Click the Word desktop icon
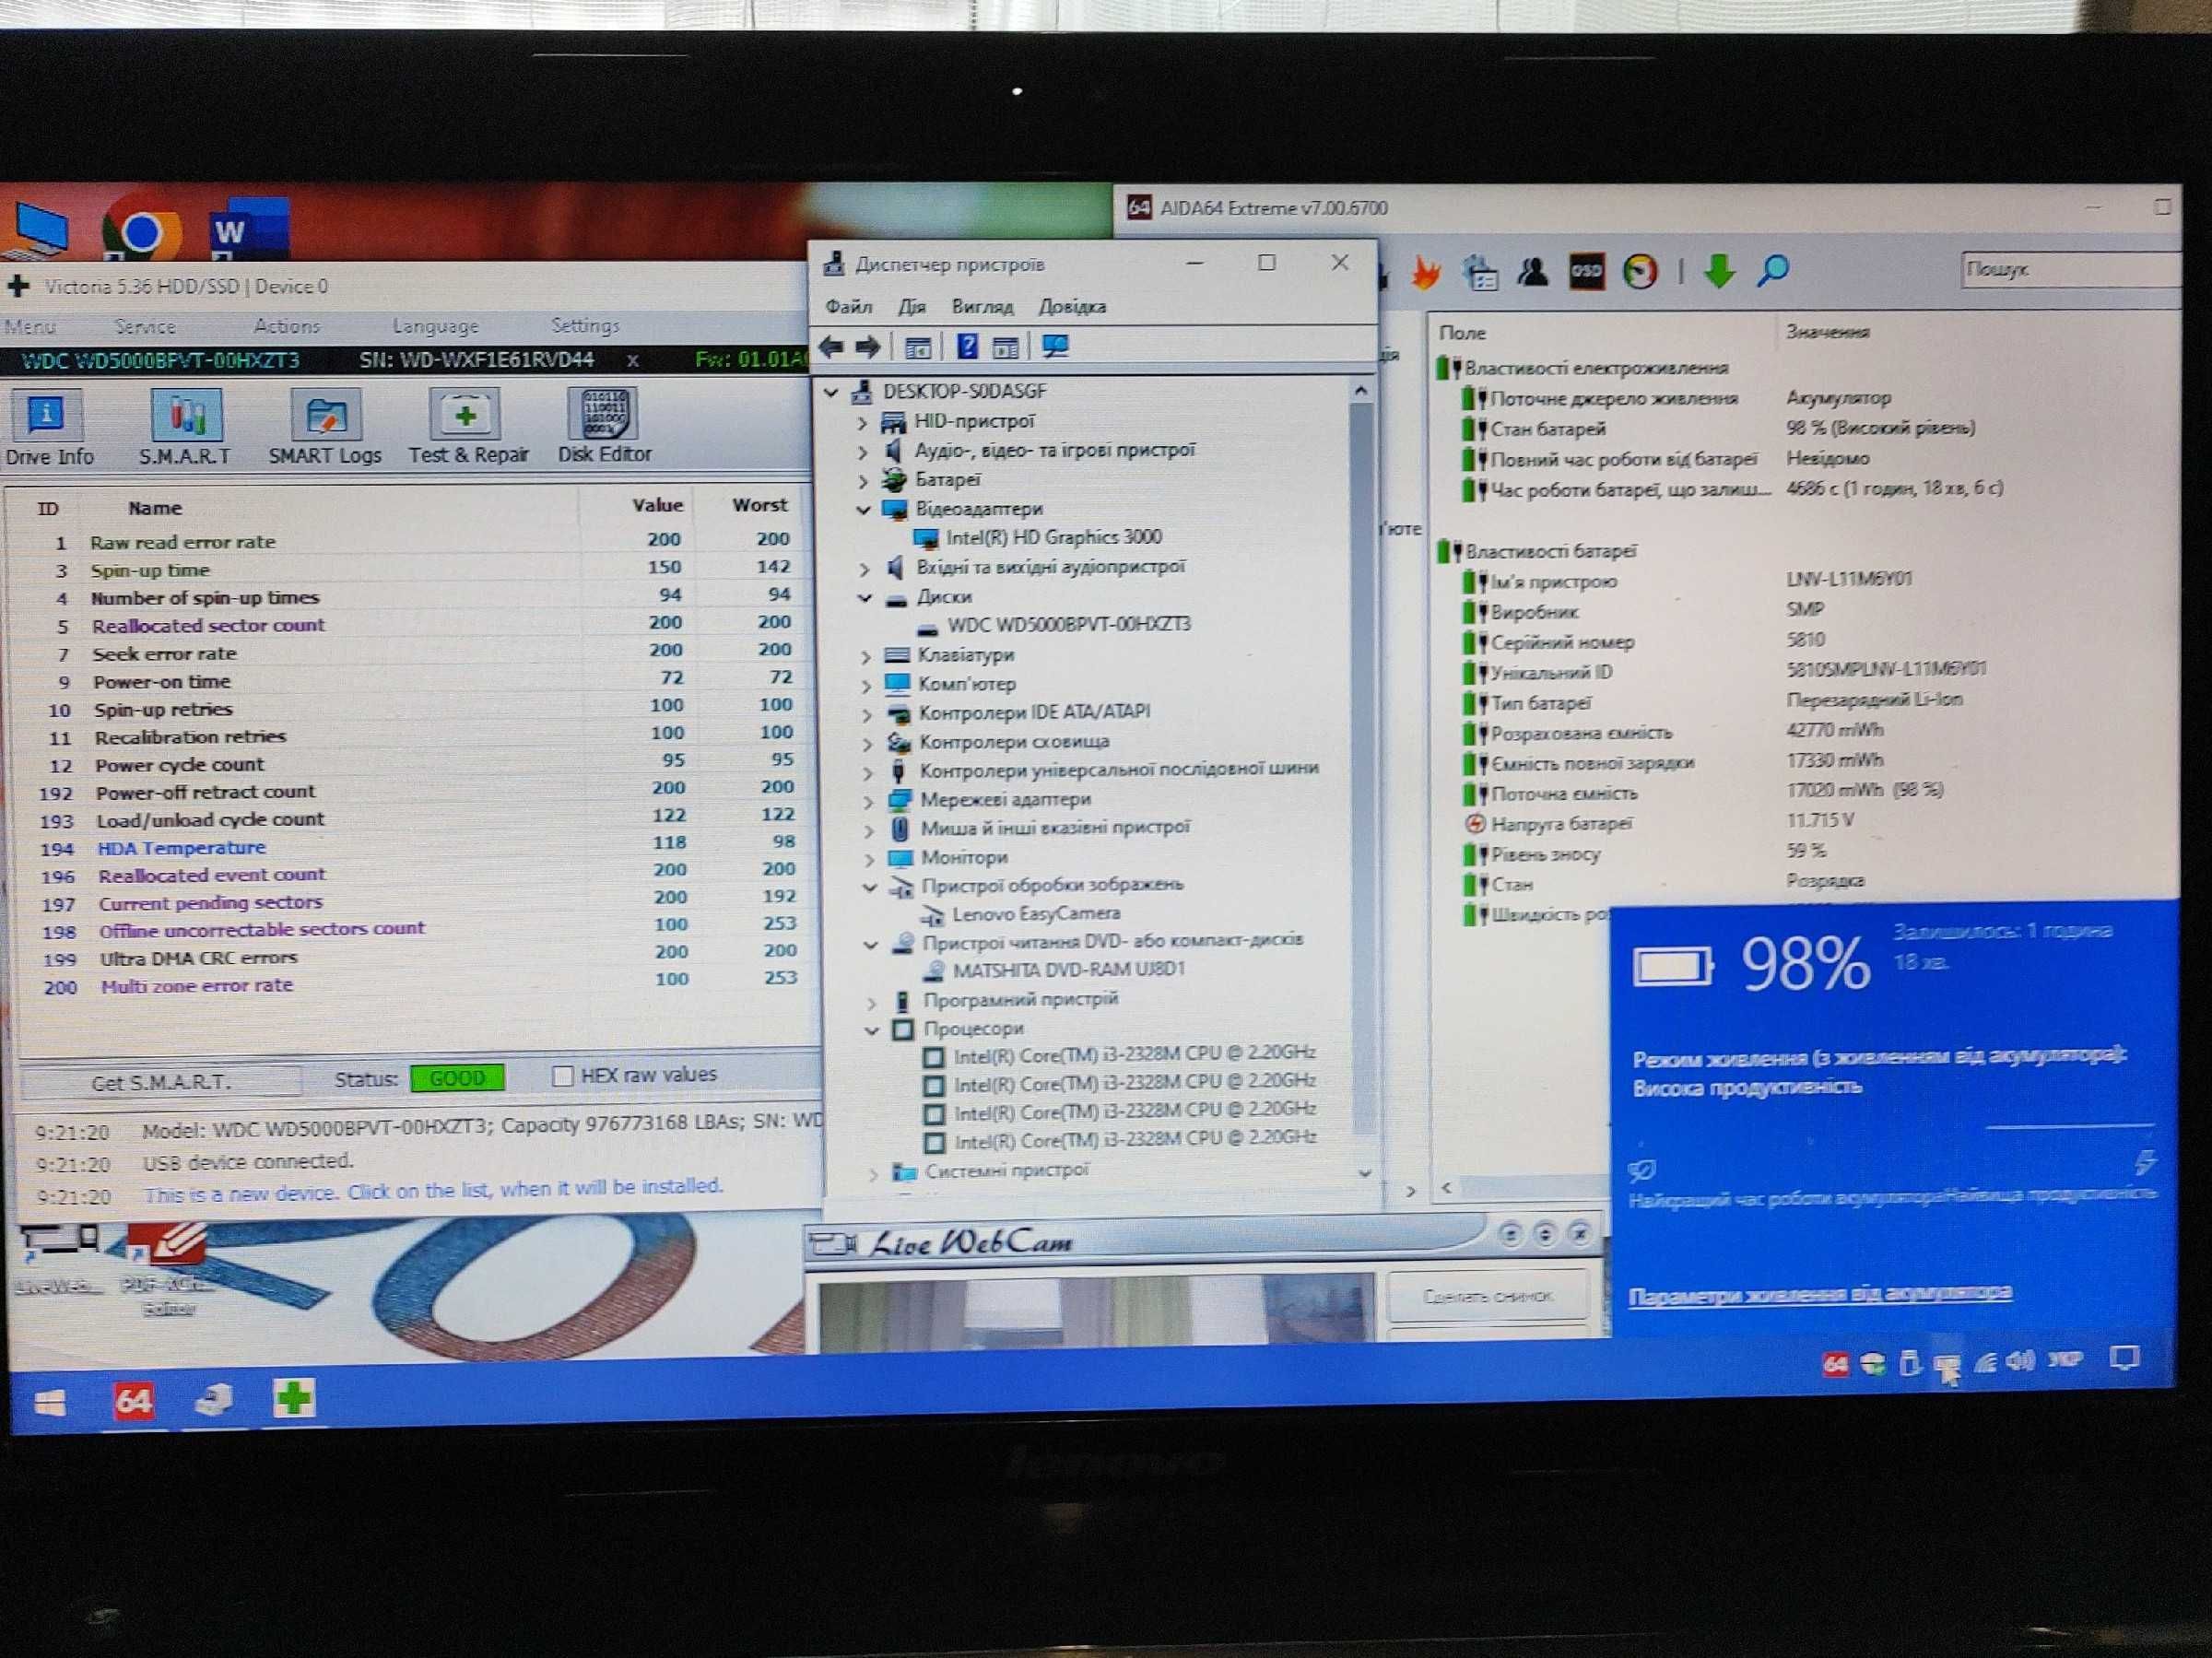Image resolution: width=2212 pixels, height=1658 pixels. (x=248, y=228)
